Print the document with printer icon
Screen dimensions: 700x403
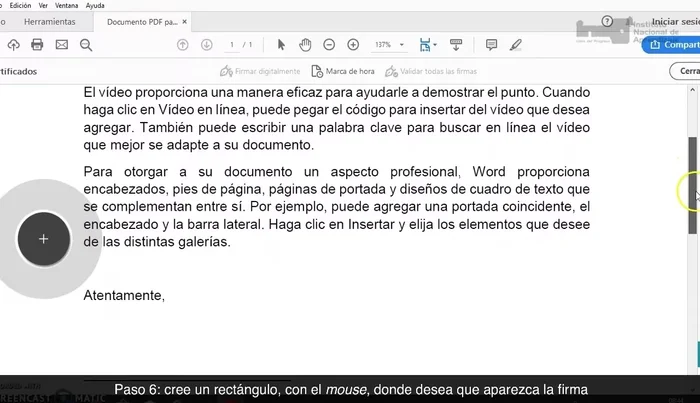point(37,45)
